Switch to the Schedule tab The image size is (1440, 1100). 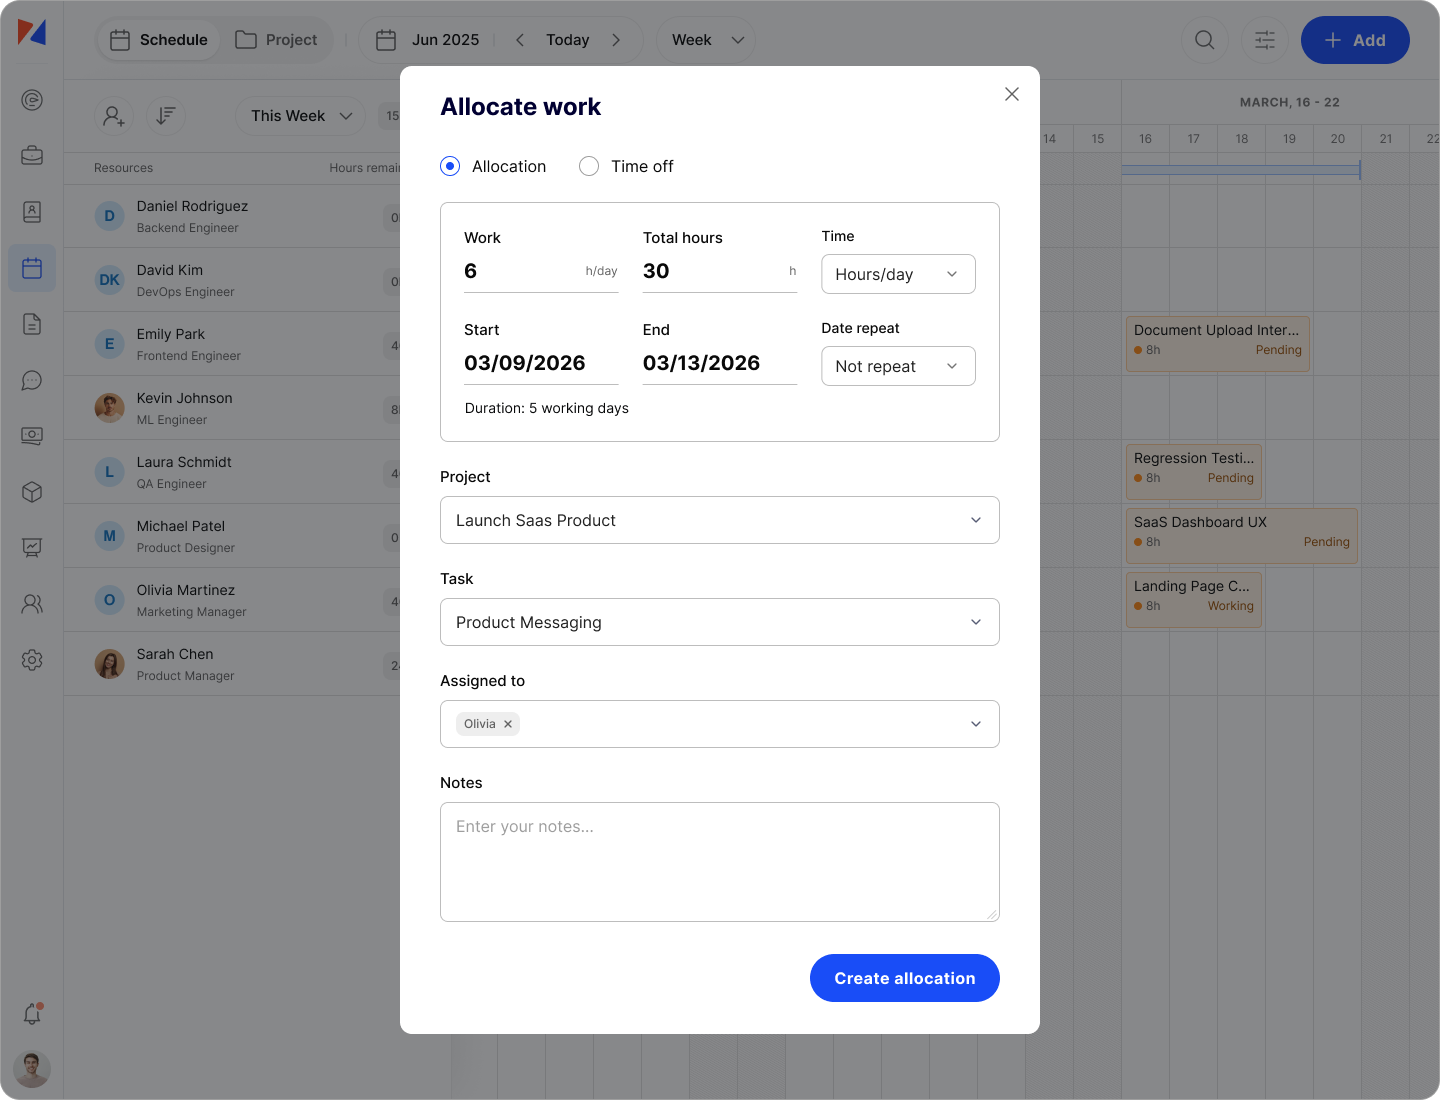(159, 40)
